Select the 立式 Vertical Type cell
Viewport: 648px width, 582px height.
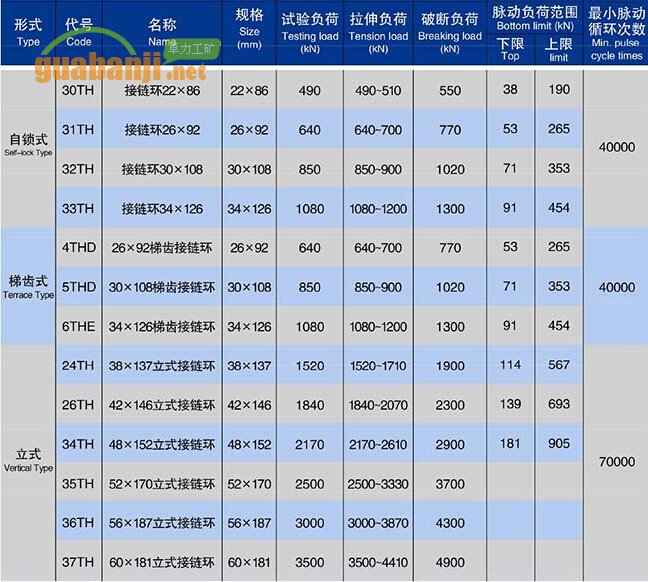[28, 461]
